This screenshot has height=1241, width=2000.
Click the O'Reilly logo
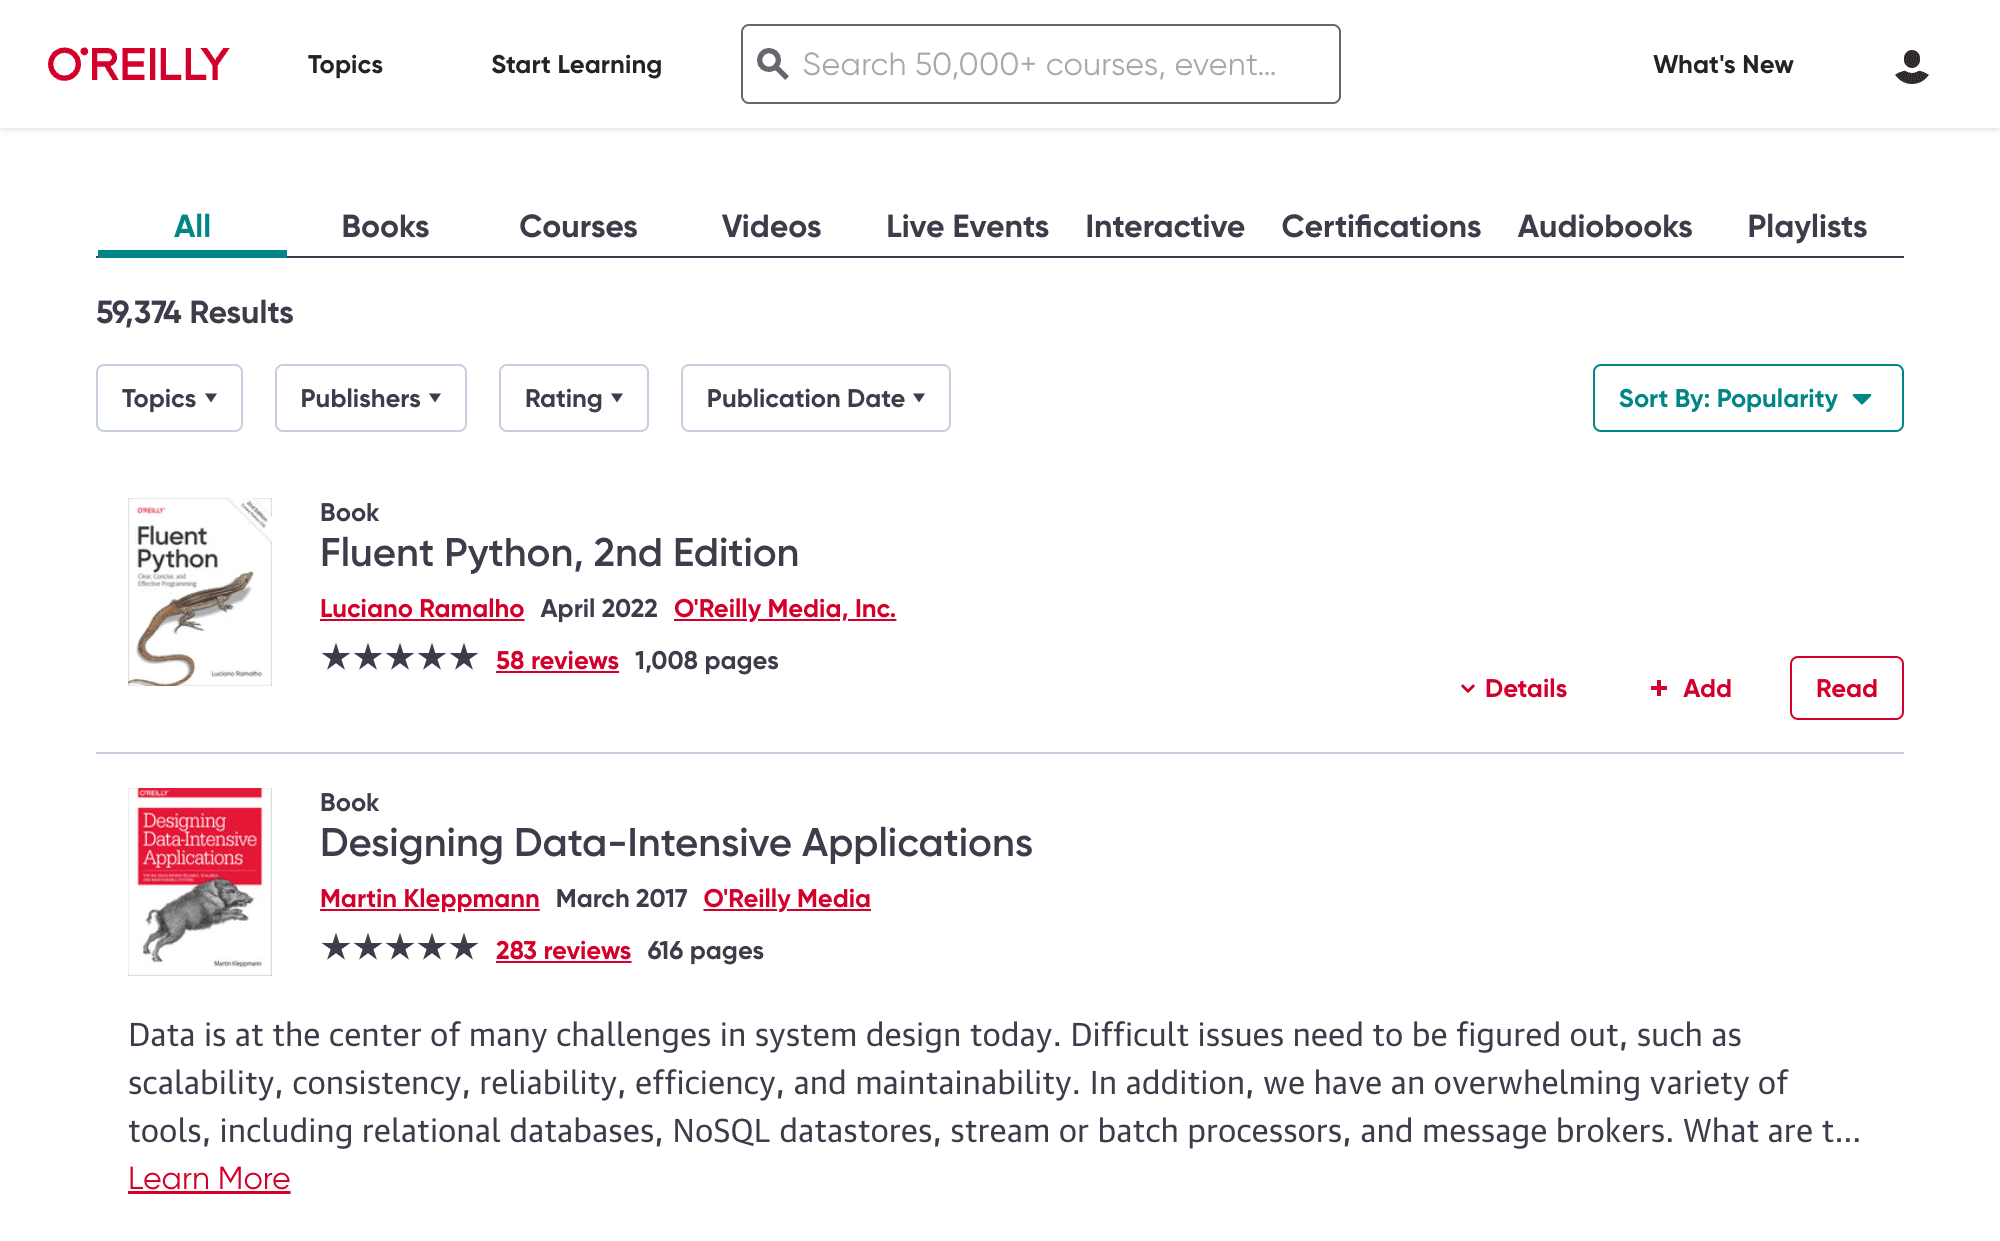[138, 64]
